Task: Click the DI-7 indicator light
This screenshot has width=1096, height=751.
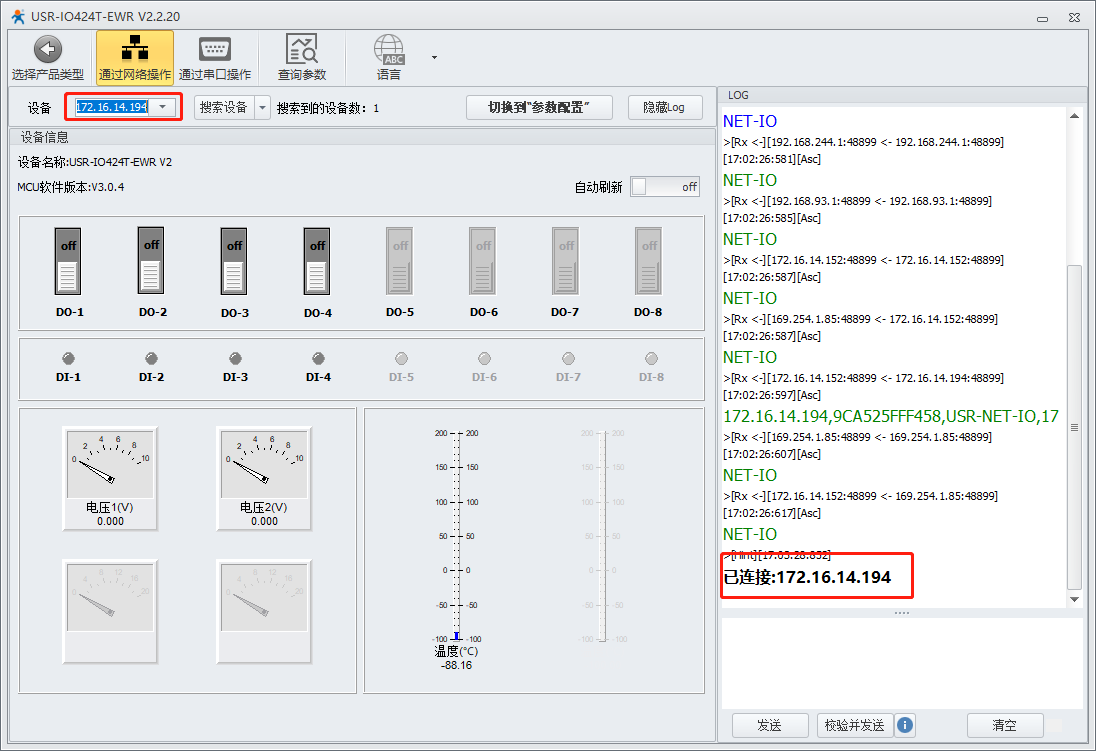Action: [x=568, y=359]
